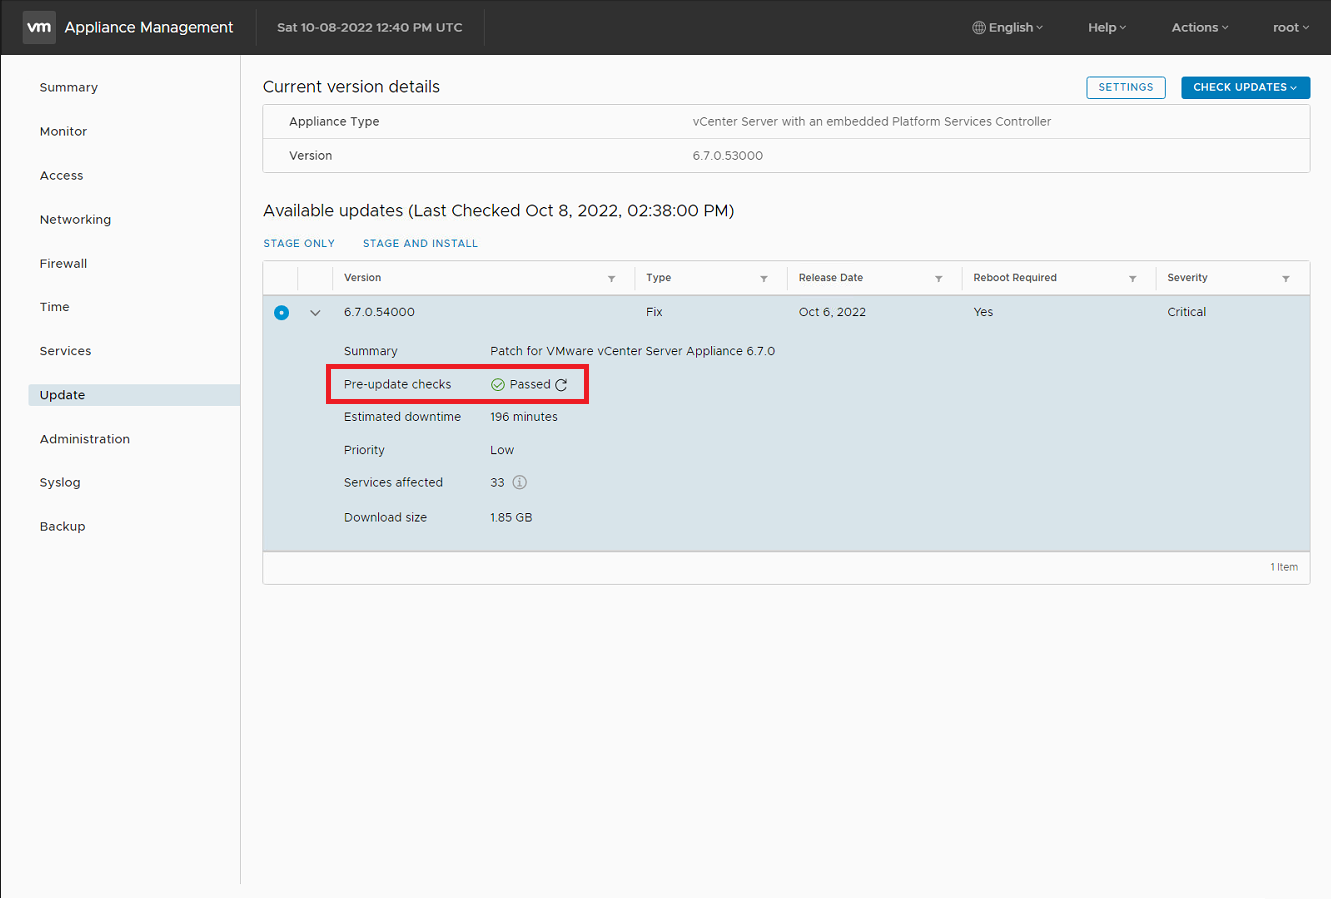Open the Syslog section
The width and height of the screenshot is (1331, 899).
[60, 483]
